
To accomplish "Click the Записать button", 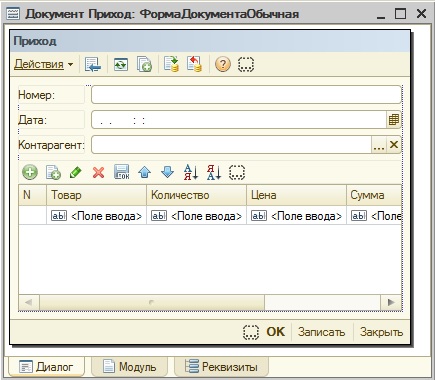I will [x=321, y=332].
